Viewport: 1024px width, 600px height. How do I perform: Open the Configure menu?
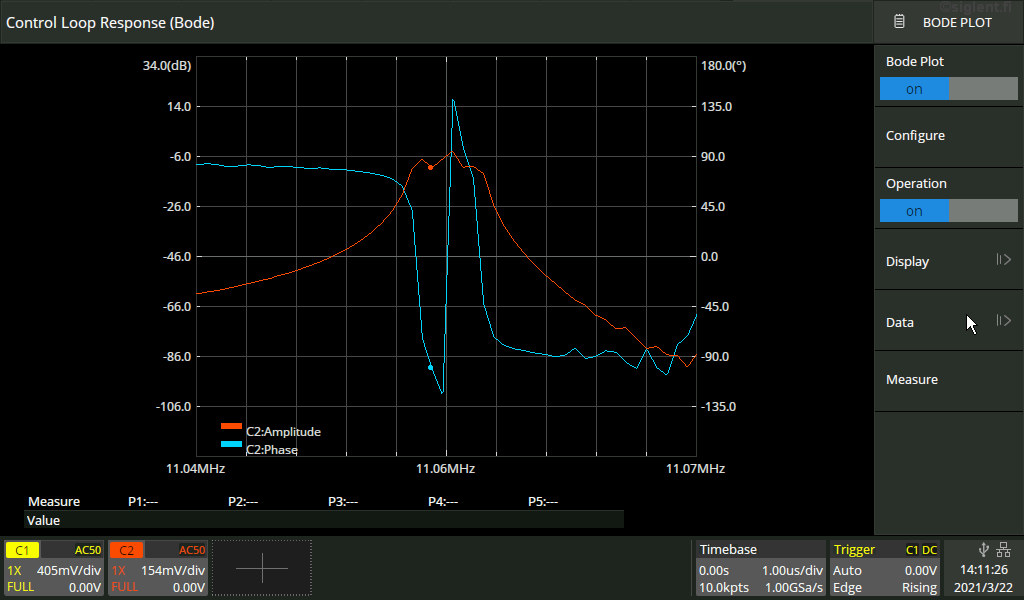[948, 136]
